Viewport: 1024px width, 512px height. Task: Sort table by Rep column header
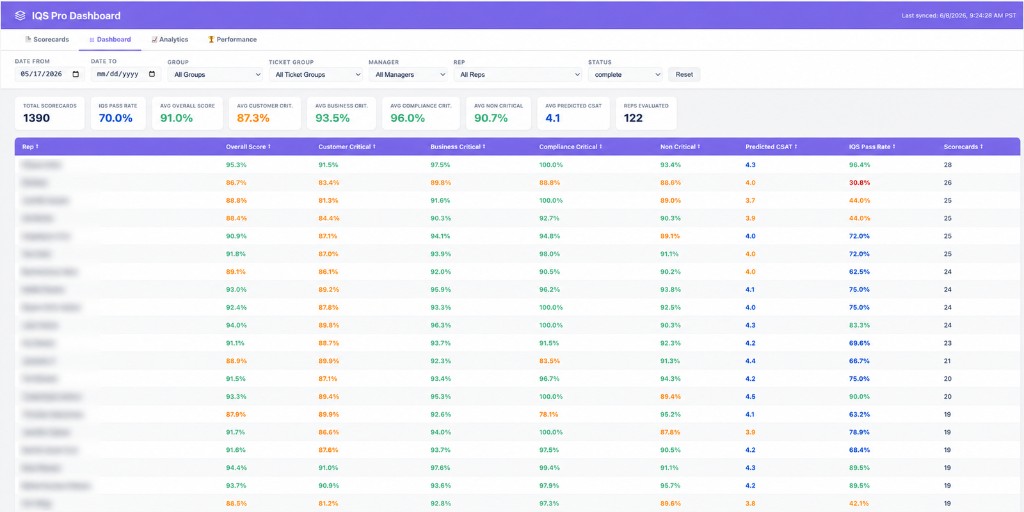[x=30, y=146]
